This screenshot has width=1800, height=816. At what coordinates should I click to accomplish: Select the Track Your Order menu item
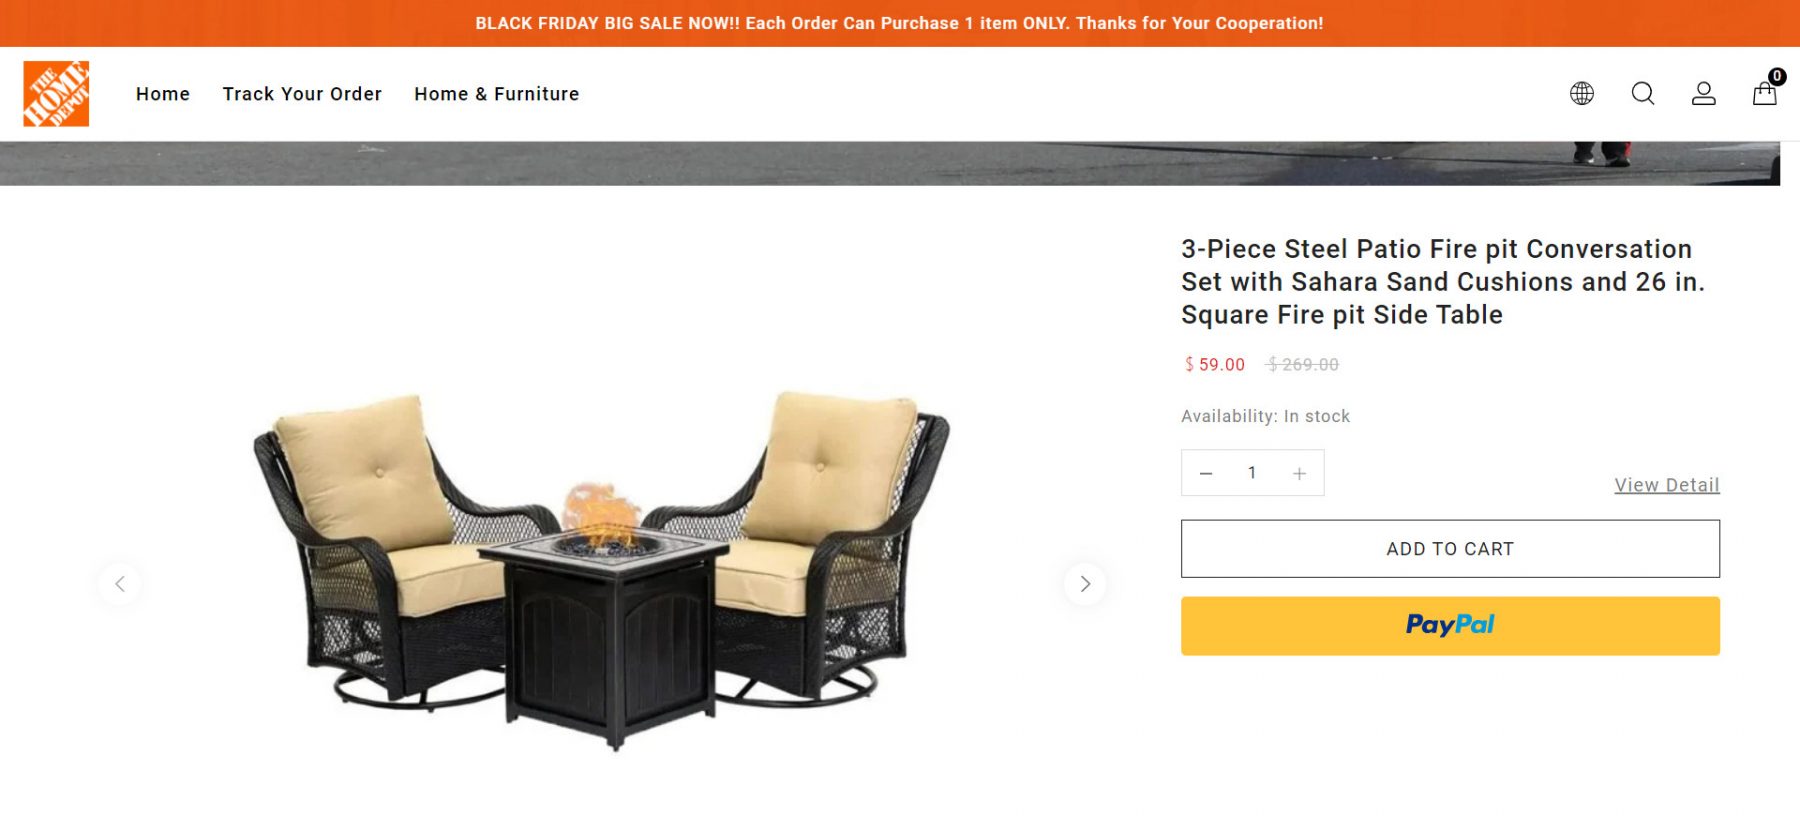(x=302, y=93)
